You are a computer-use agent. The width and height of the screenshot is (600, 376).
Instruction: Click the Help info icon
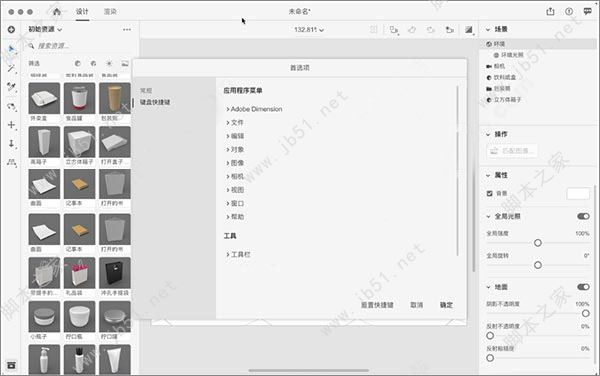click(569, 11)
